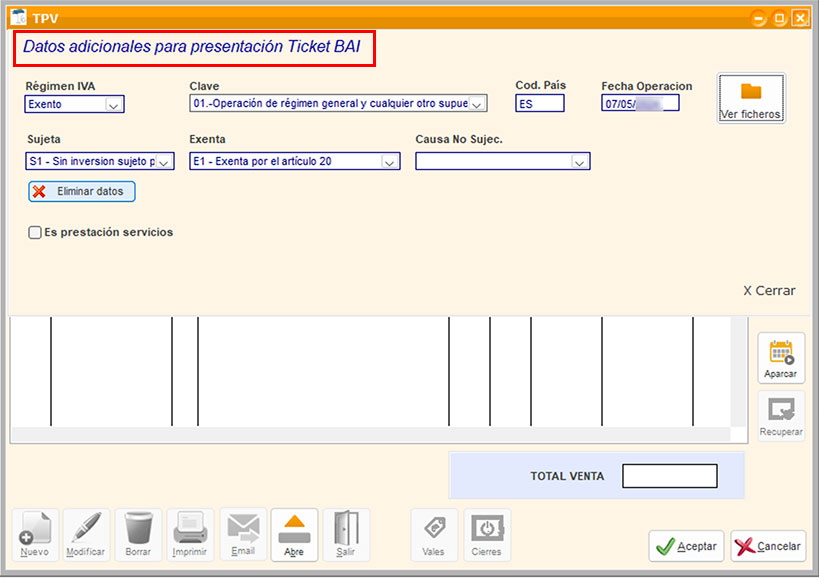The image size is (819, 579).
Task: Click the Email envelope icon
Action: click(243, 534)
